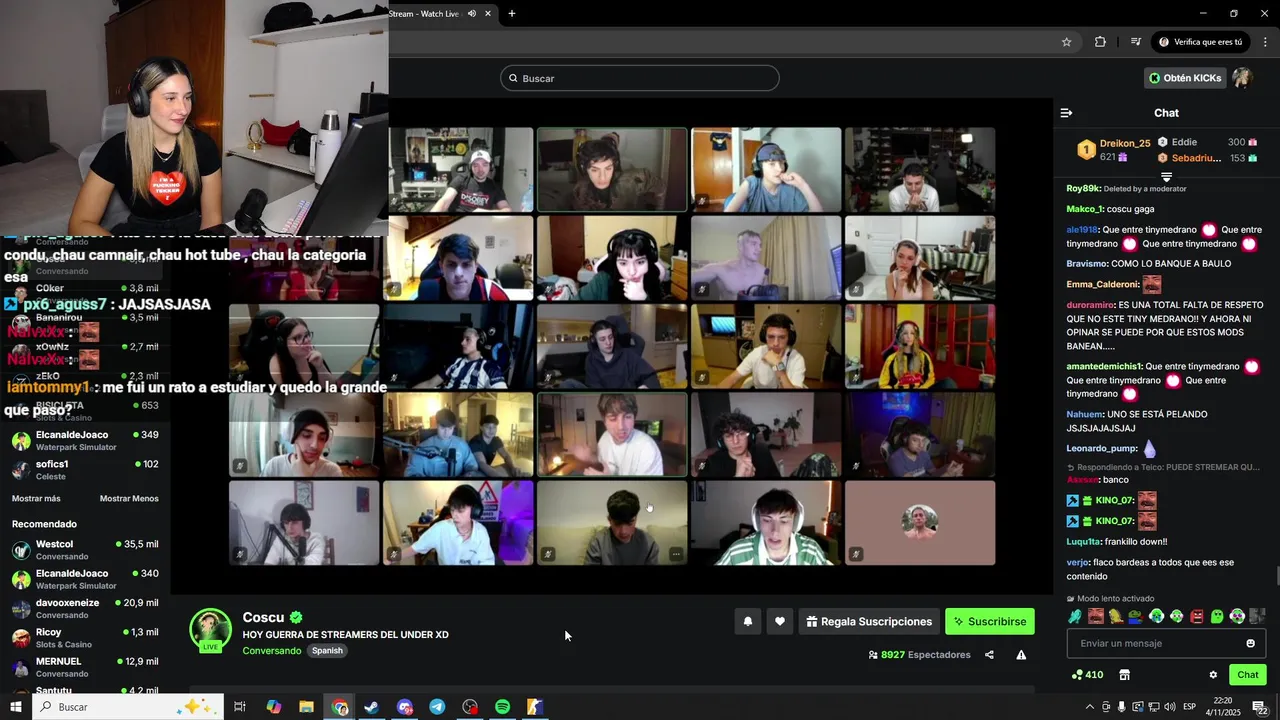The width and height of the screenshot is (1280, 720).
Task: Insert the red angry face emote
Action: point(1197,616)
